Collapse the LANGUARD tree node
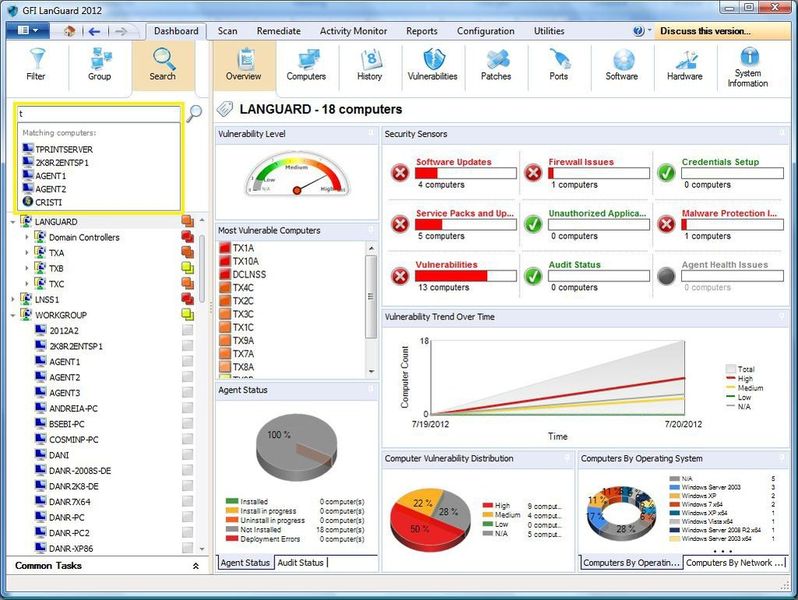This screenshot has height=600, width=798. tap(13, 222)
